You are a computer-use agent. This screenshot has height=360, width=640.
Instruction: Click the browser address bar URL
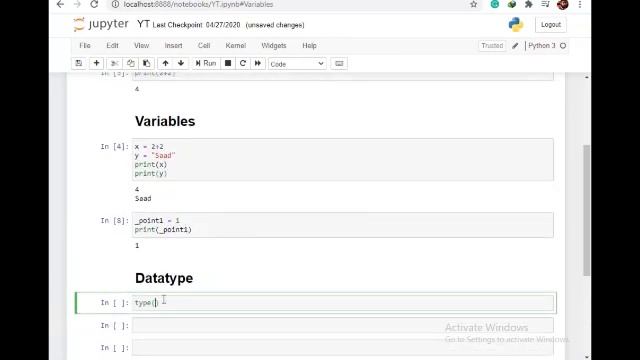[198, 4]
